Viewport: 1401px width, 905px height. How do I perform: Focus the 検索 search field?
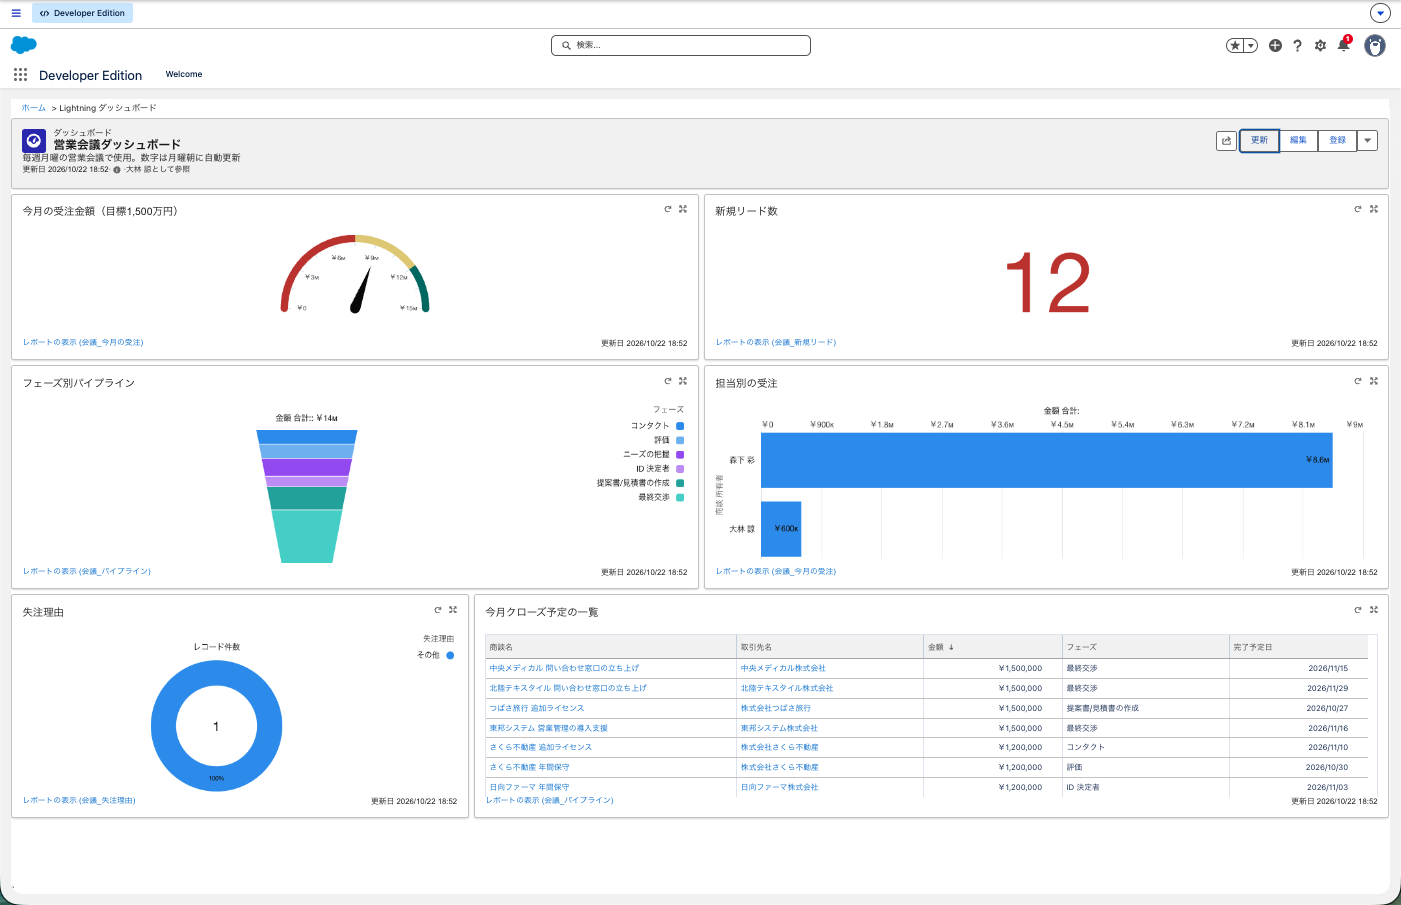pyautogui.click(x=681, y=45)
